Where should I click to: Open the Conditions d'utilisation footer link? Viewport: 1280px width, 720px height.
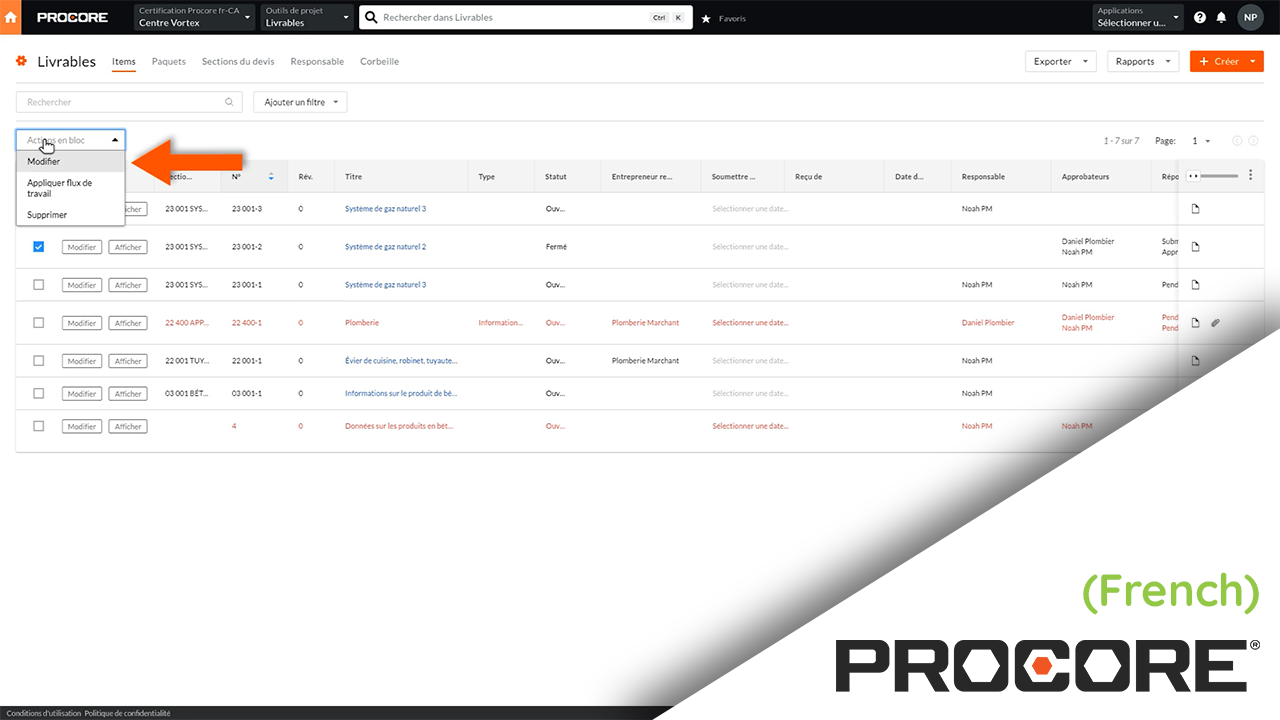point(44,713)
